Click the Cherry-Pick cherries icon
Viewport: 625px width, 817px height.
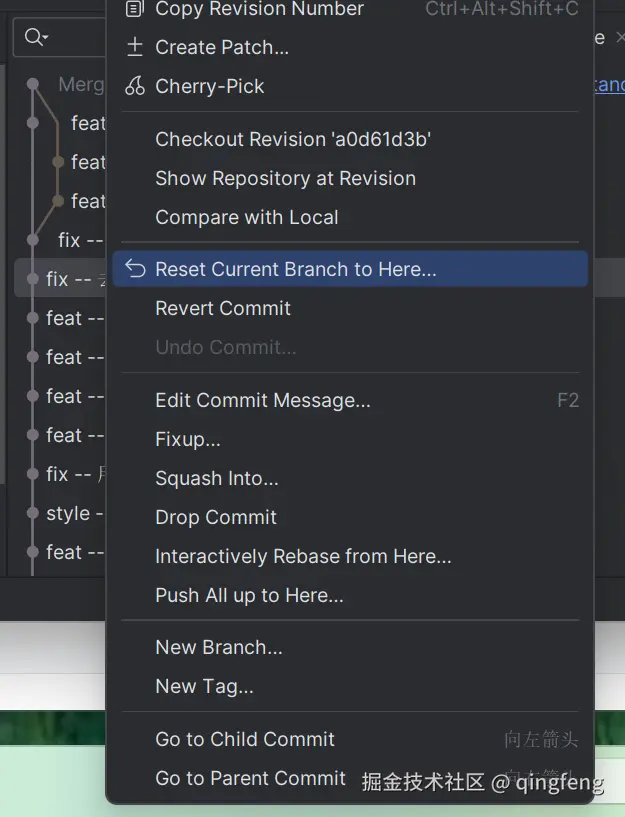[x=135, y=86]
